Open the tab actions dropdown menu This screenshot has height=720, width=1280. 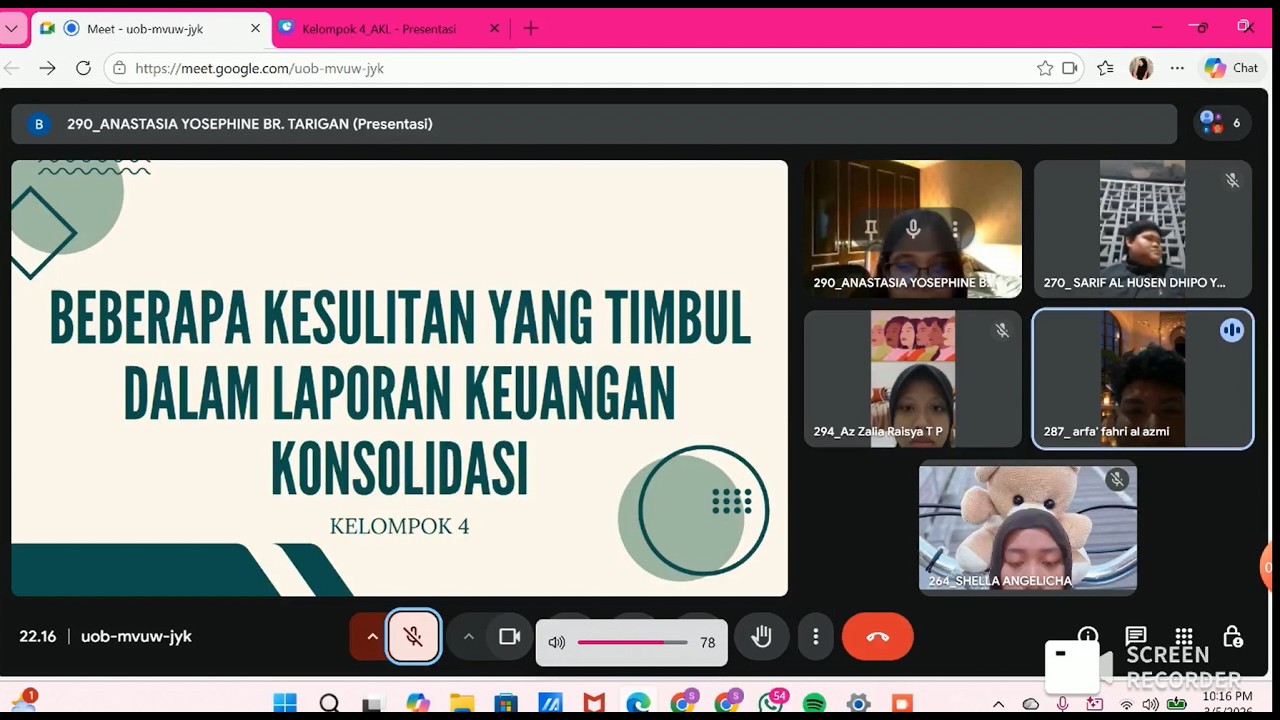coord(12,28)
